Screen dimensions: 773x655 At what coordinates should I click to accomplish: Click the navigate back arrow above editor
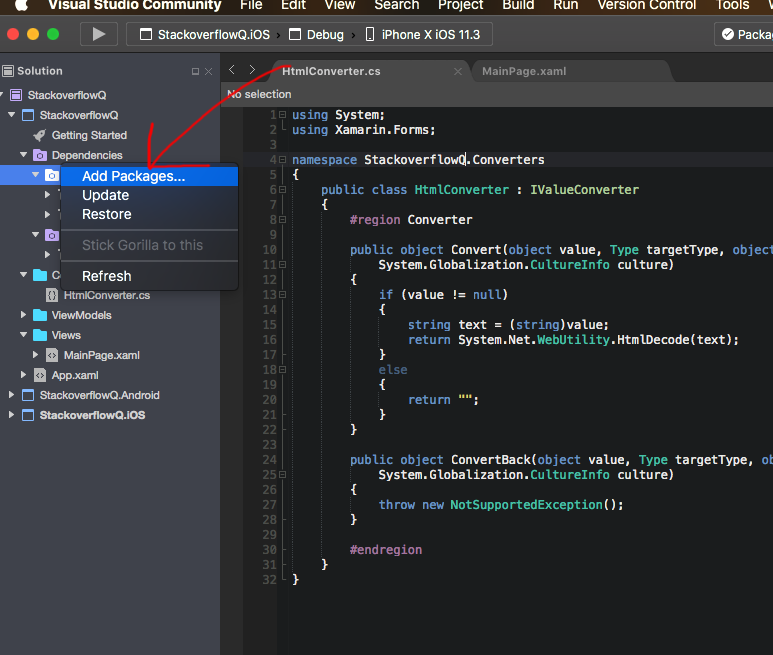pos(232,71)
